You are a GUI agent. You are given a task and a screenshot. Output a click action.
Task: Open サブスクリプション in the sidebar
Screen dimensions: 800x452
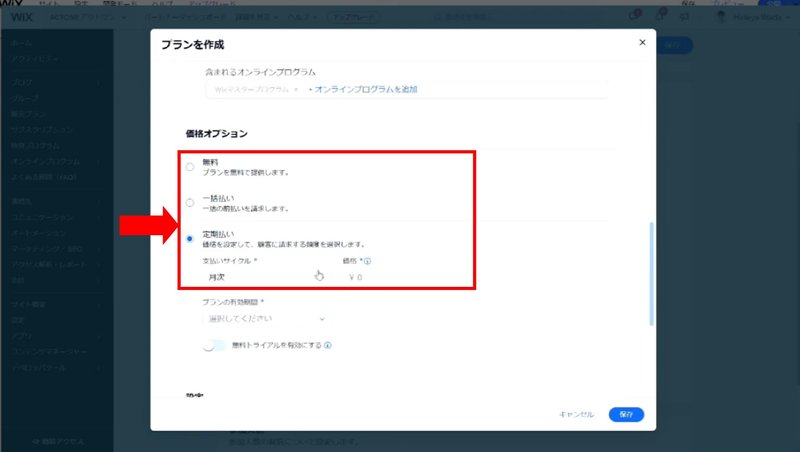pos(42,130)
